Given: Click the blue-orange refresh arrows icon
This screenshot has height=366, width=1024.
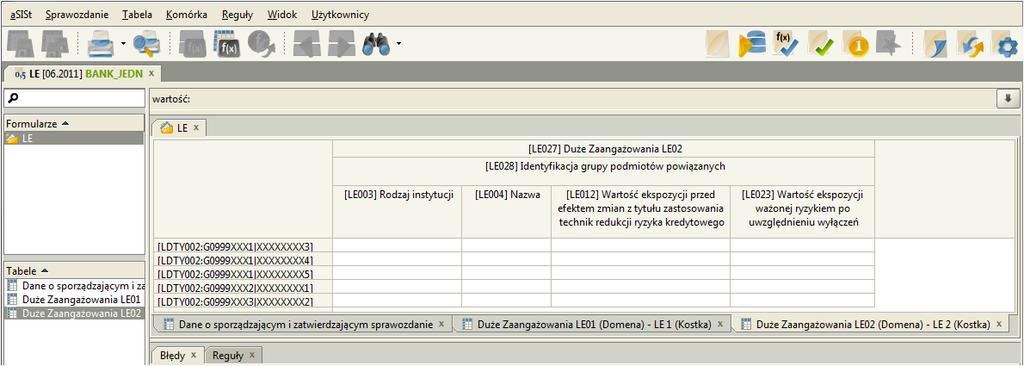Looking at the screenshot, I should pos(970,44).
